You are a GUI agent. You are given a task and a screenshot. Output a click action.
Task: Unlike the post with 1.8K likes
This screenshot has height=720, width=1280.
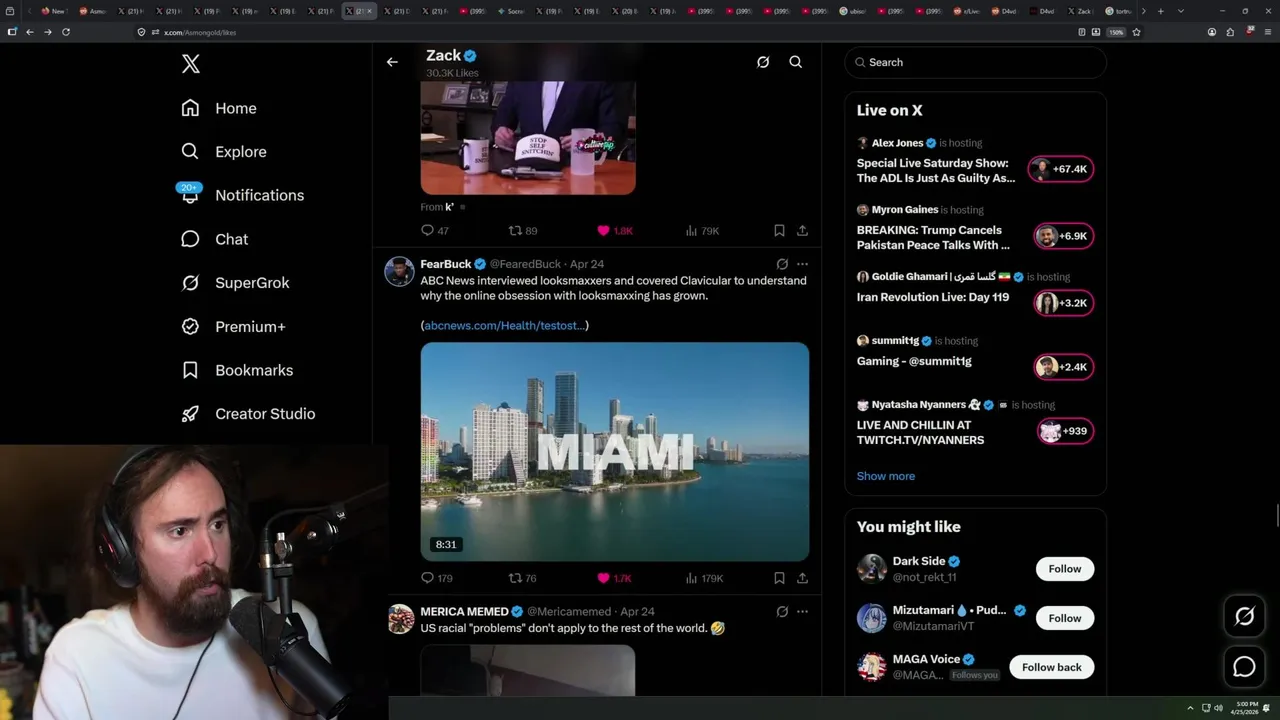click(x=615, y=231)
